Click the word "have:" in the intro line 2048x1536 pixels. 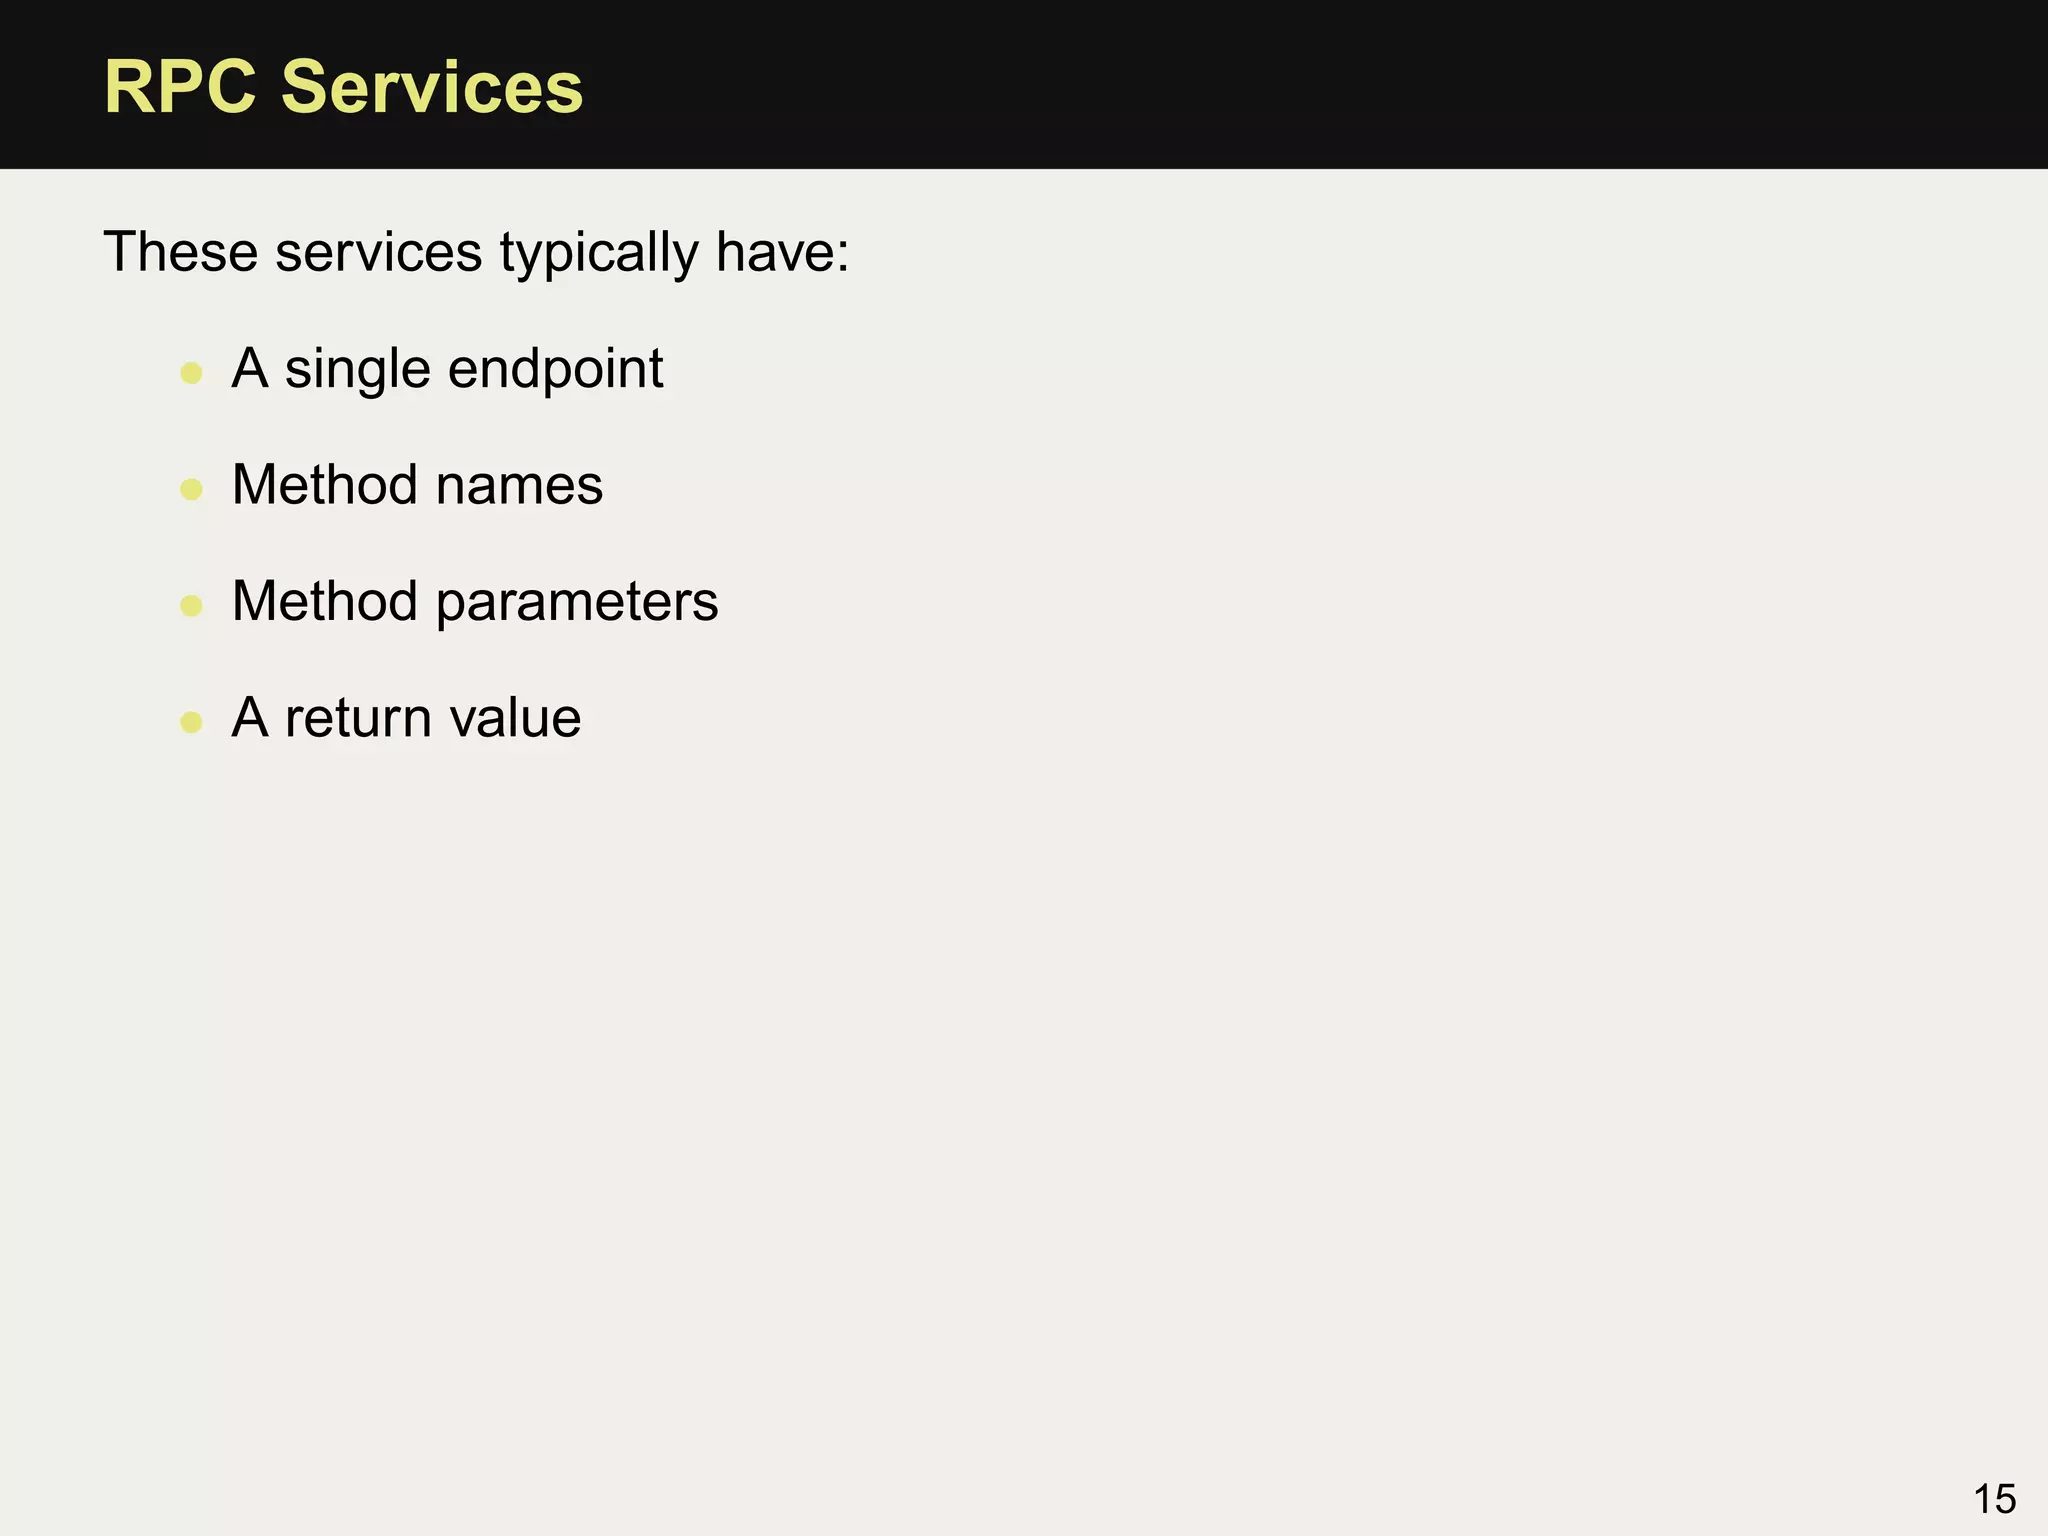[x=783, y=252]
